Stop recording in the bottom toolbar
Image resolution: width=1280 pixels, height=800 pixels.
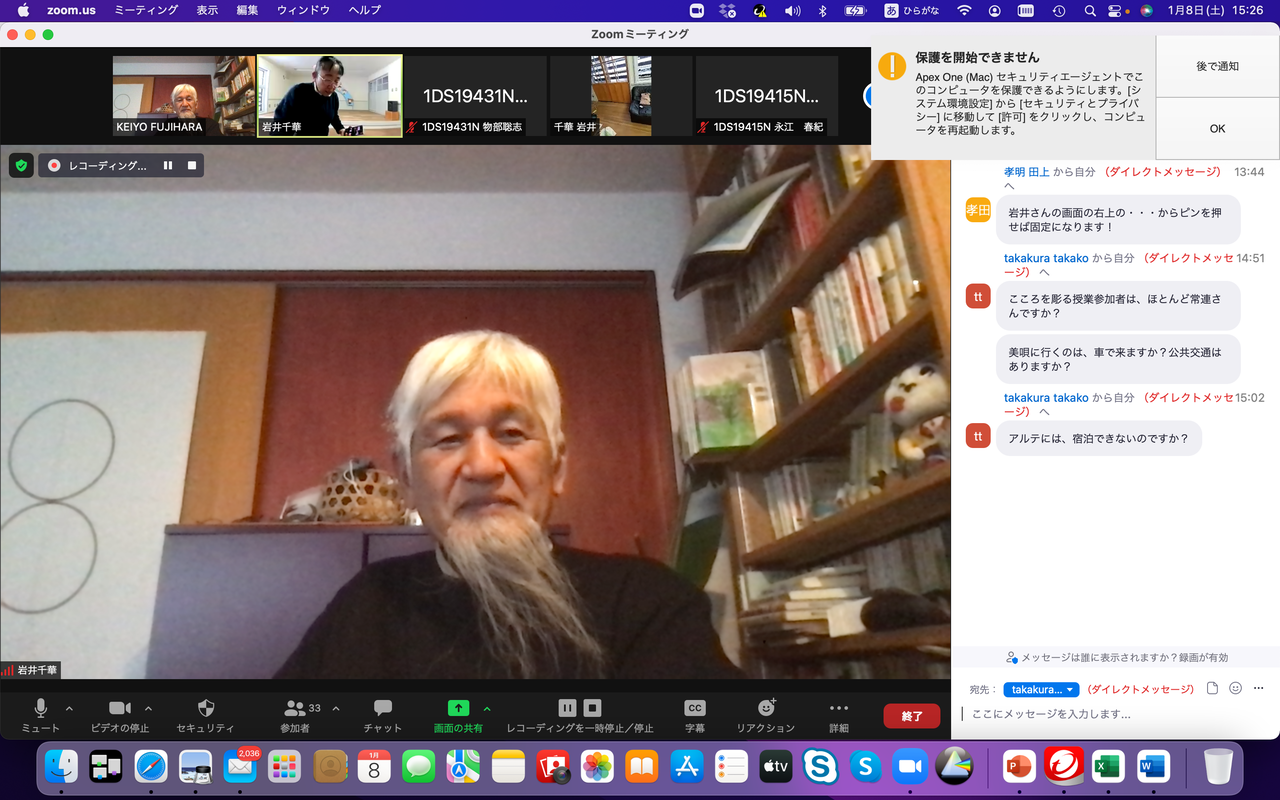592,708
